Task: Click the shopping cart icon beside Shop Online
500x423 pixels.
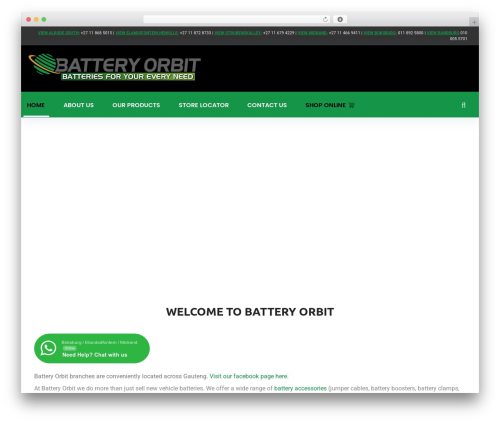Action: (351, 105)
